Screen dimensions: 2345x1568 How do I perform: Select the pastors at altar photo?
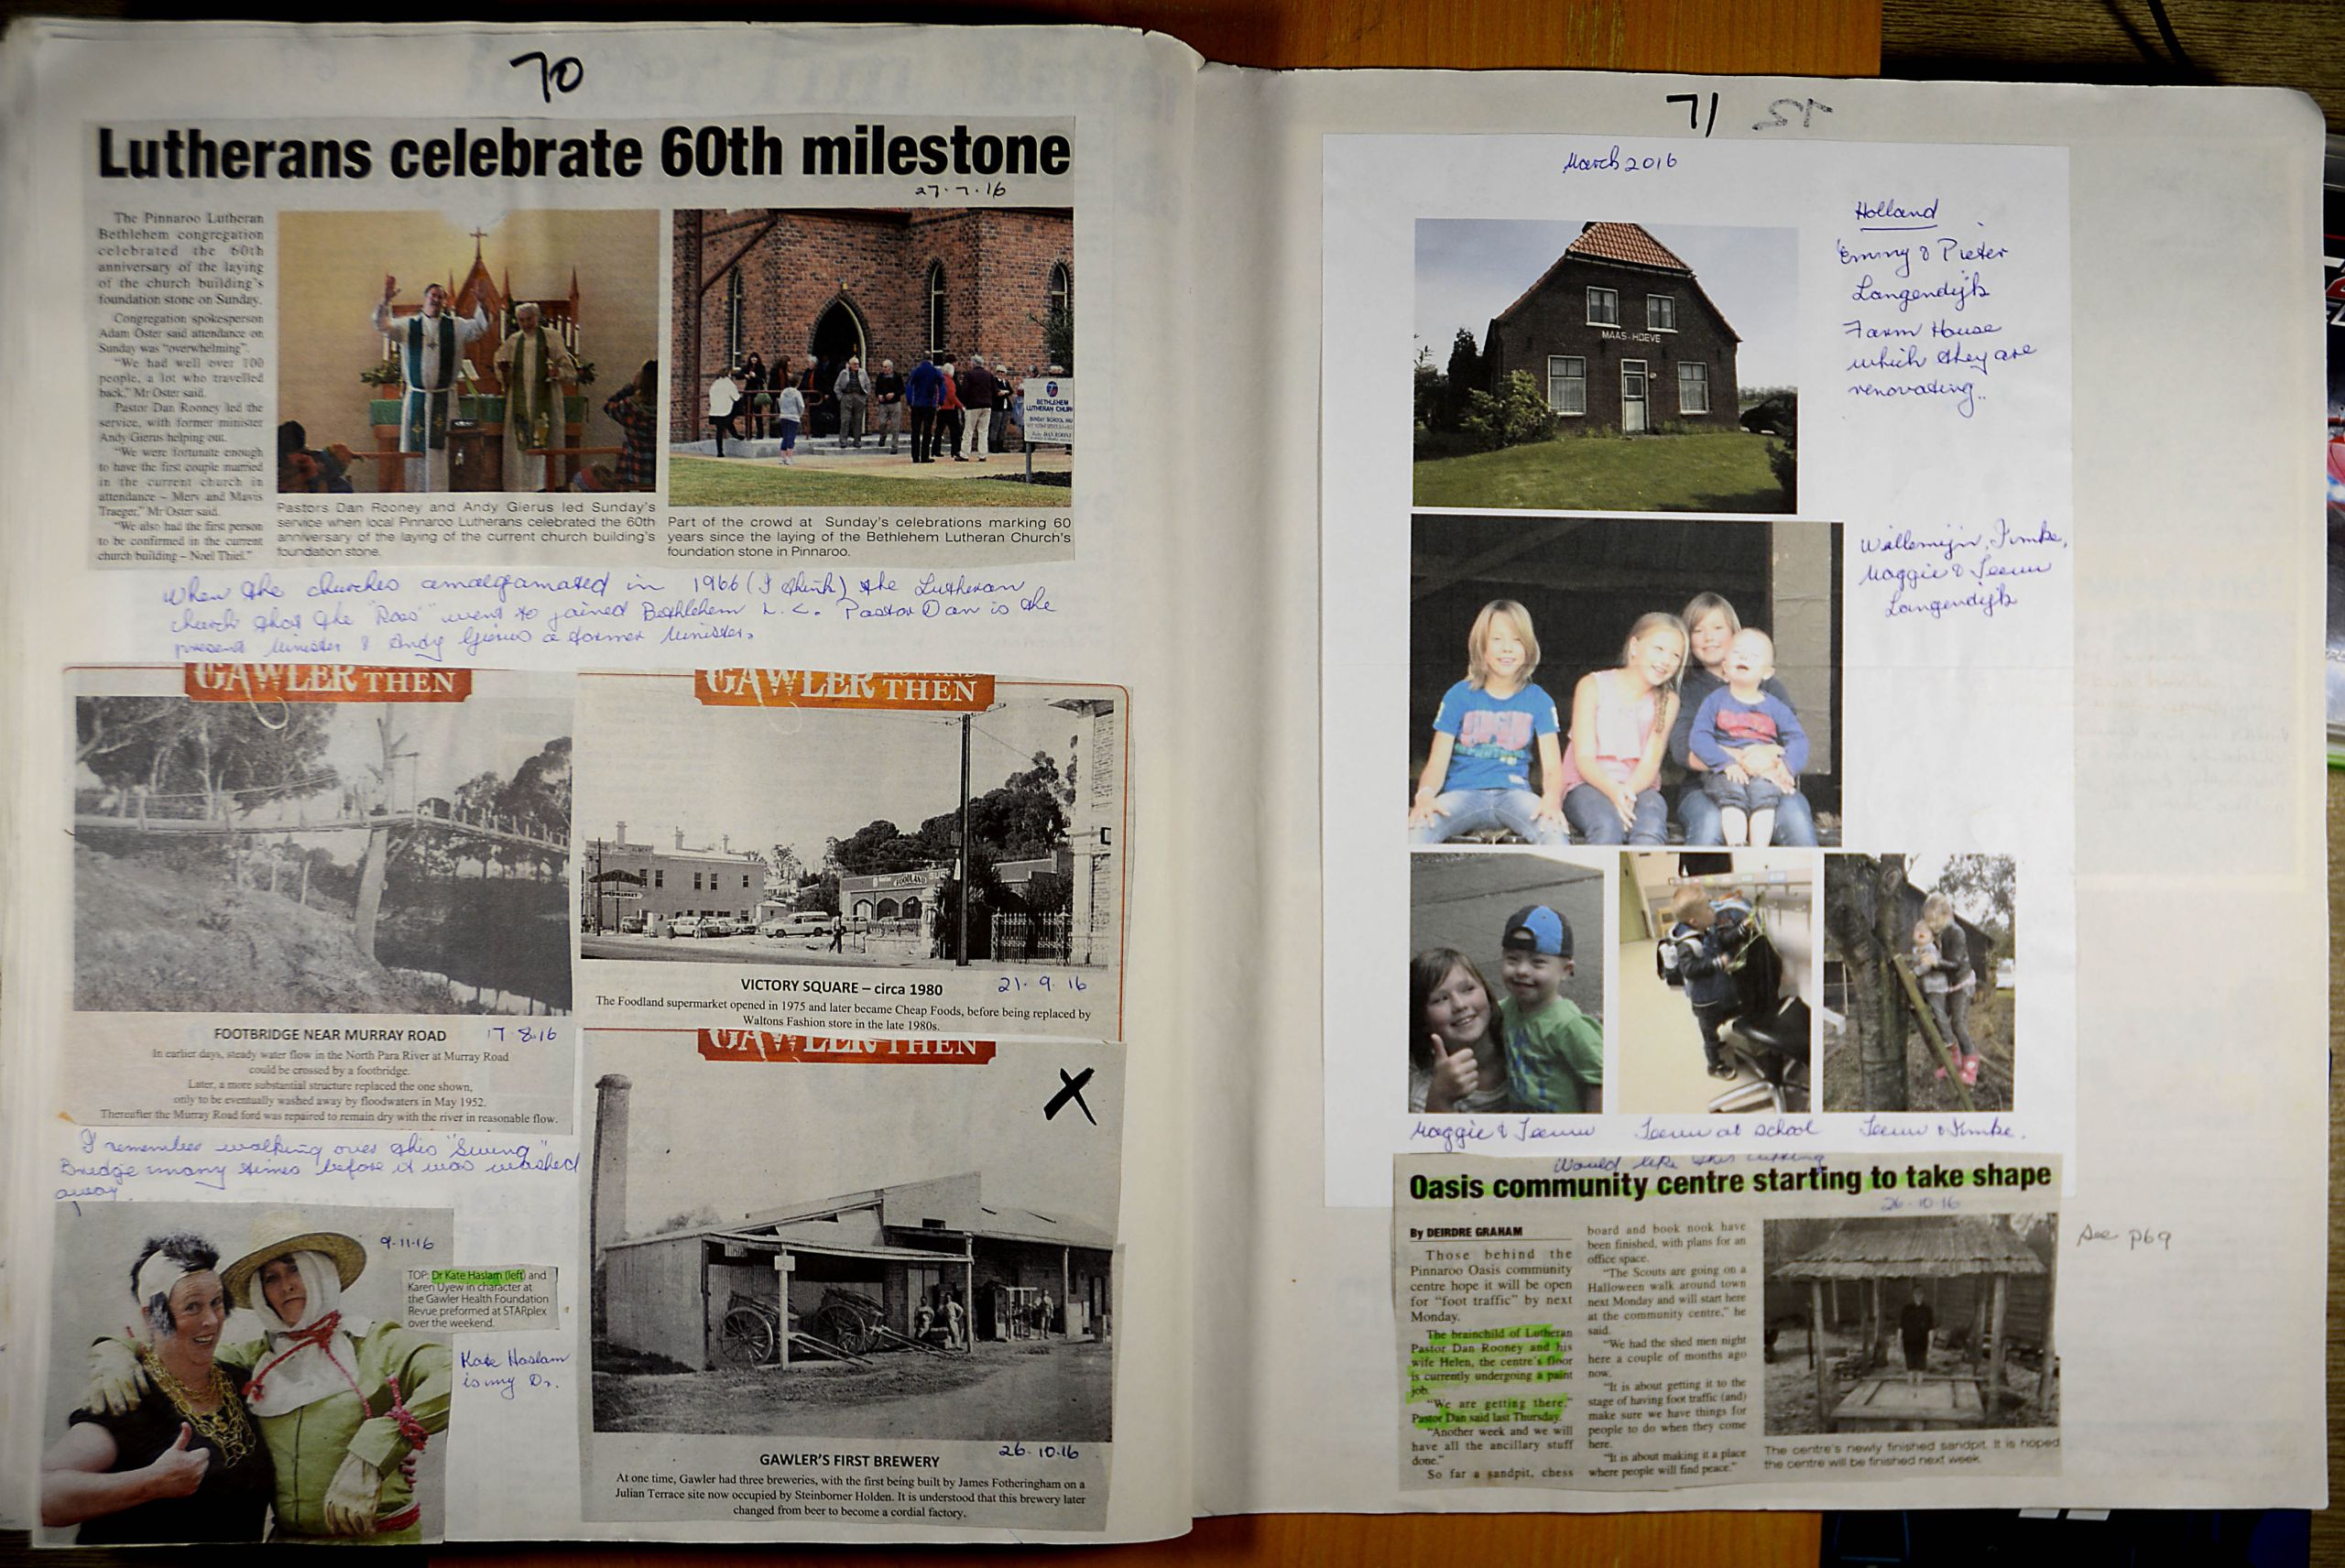coord(468,352)
